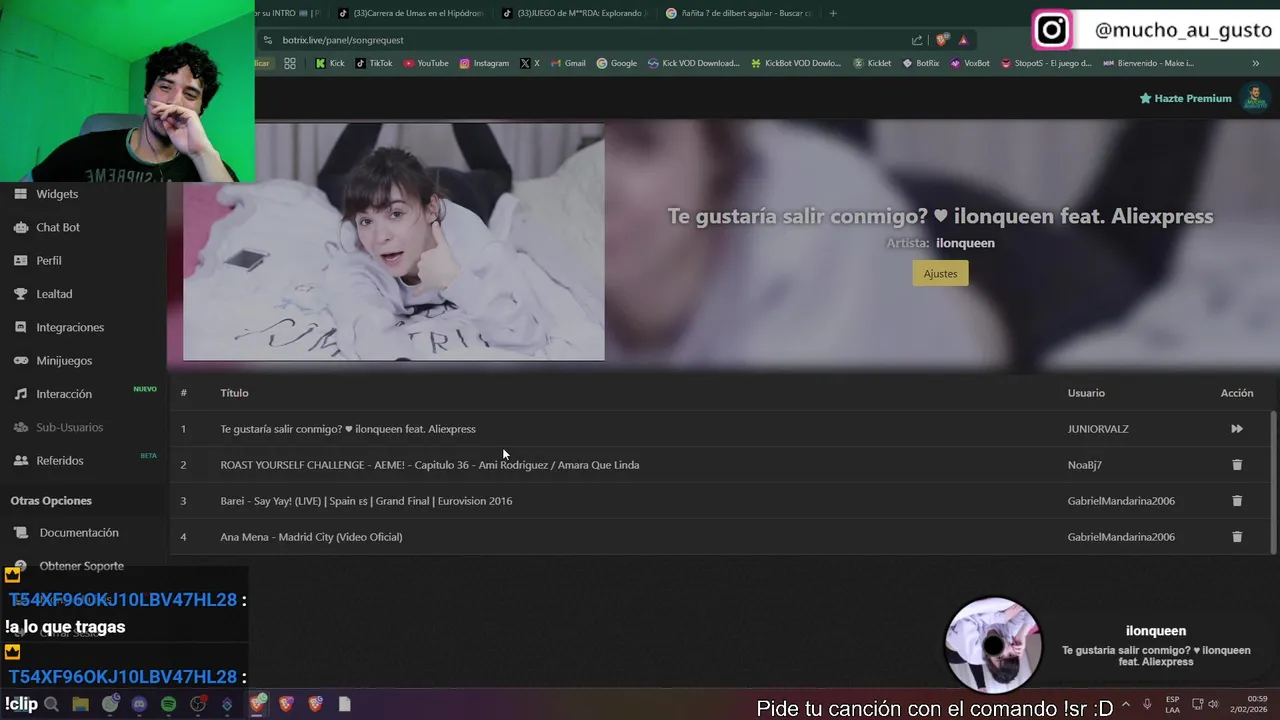This screenshot has height=720, width=1280.
Task: Select song row Te gustaría salir conmigo?
Action: (x=720, y=429)
